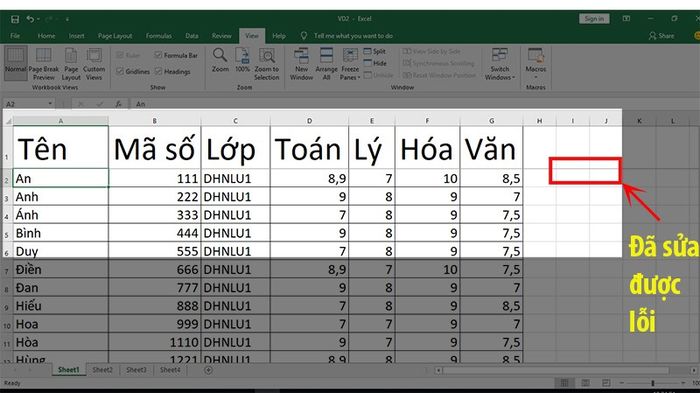The image size is (700, 393).
Task: Click the Name Box showing A2
Action: 26,104
